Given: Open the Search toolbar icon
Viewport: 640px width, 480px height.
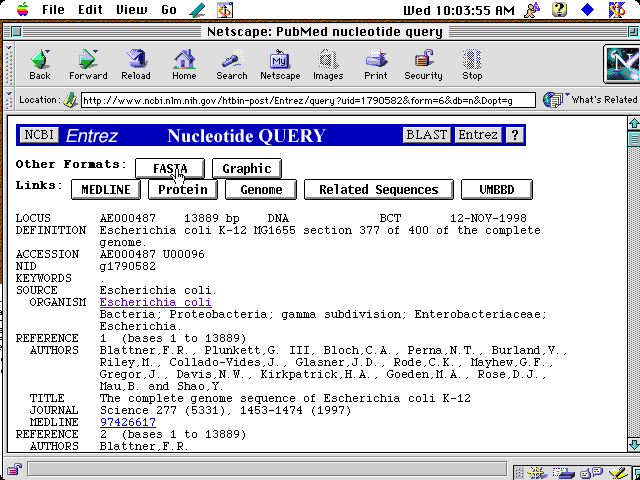Looking at the screenshot, I should pos(231,64).
